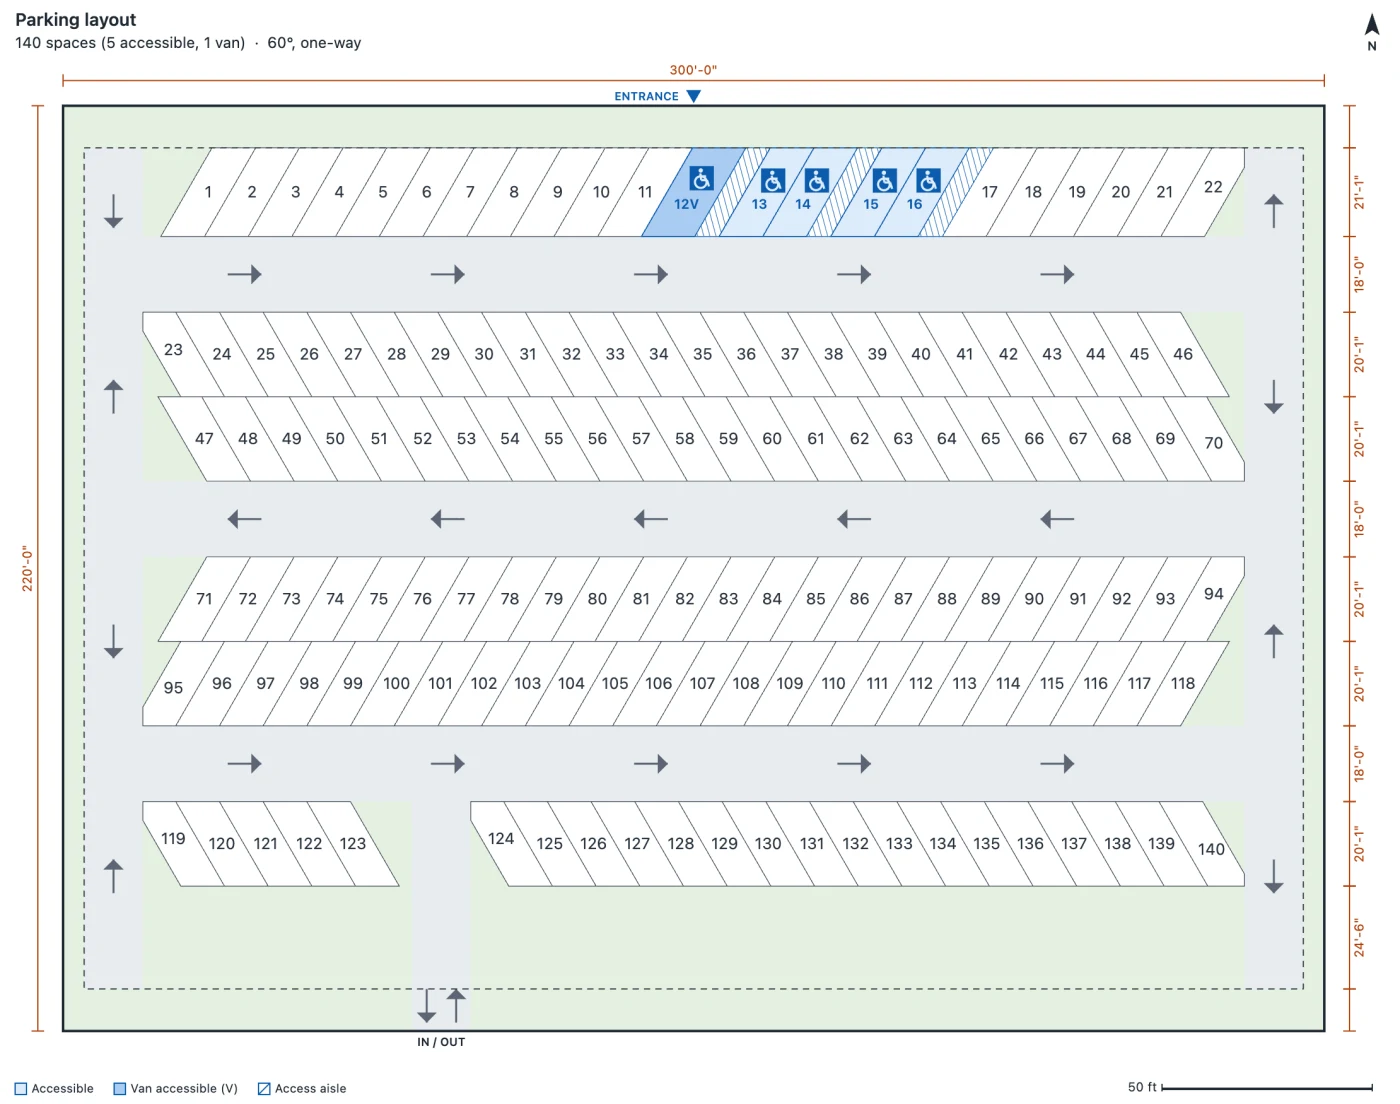Select the Van accessible (V) legend swatch
Image resolution: width=1400 pixels, height=1104 pixels.
point(120,1089)
